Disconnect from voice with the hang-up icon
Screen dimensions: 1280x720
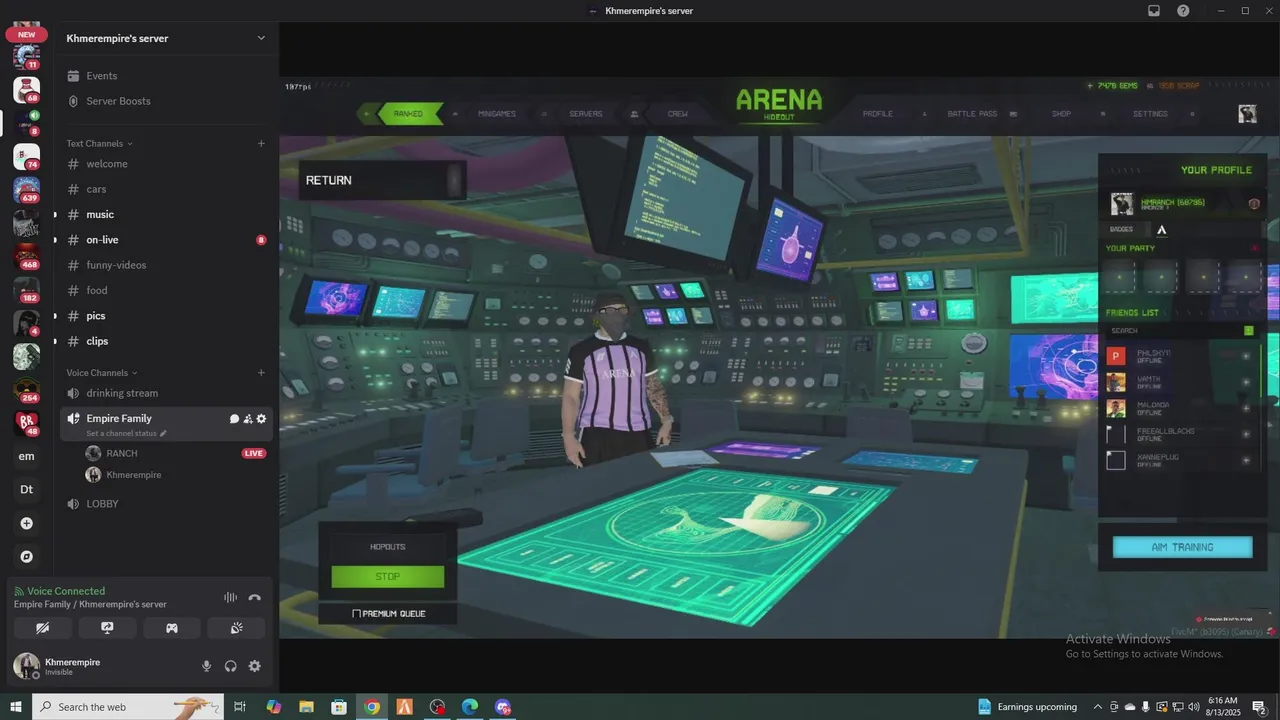point(255,597)
